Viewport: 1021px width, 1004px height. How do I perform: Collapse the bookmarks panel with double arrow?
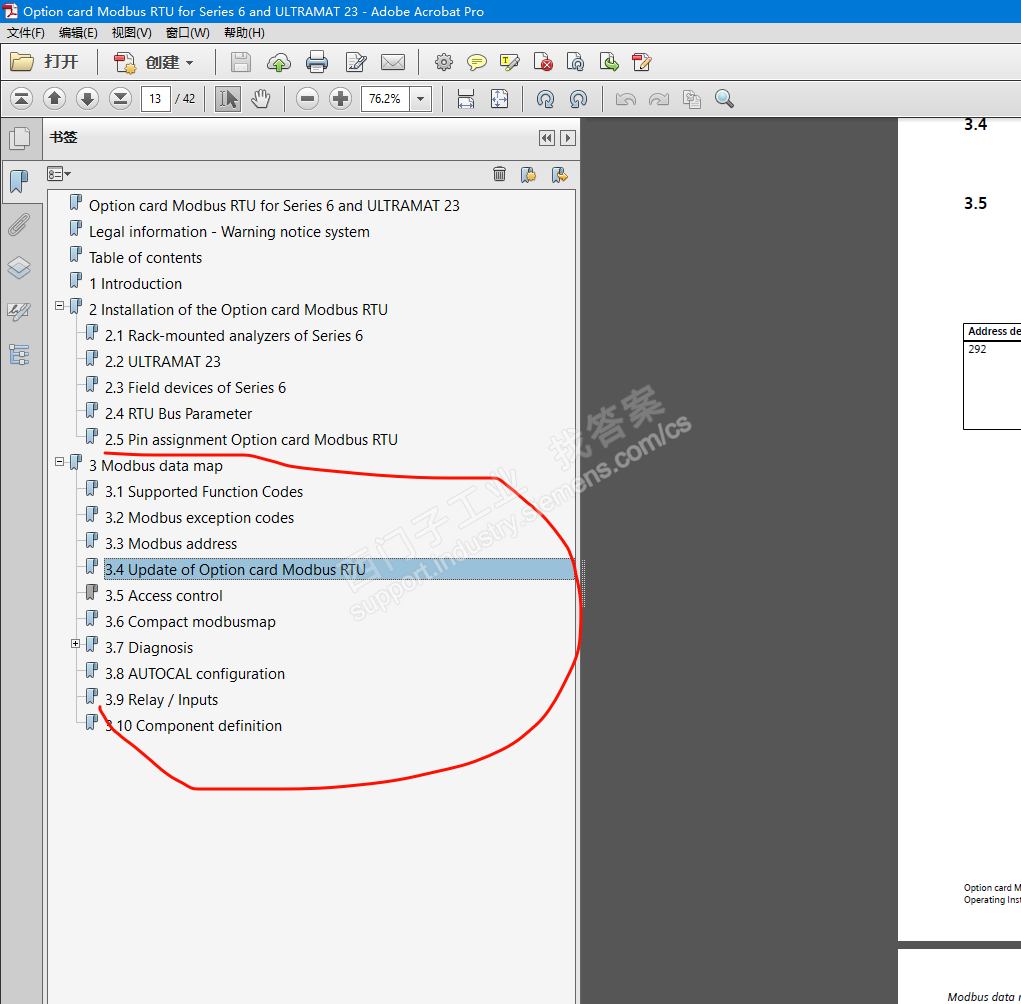tap(547, 138)
